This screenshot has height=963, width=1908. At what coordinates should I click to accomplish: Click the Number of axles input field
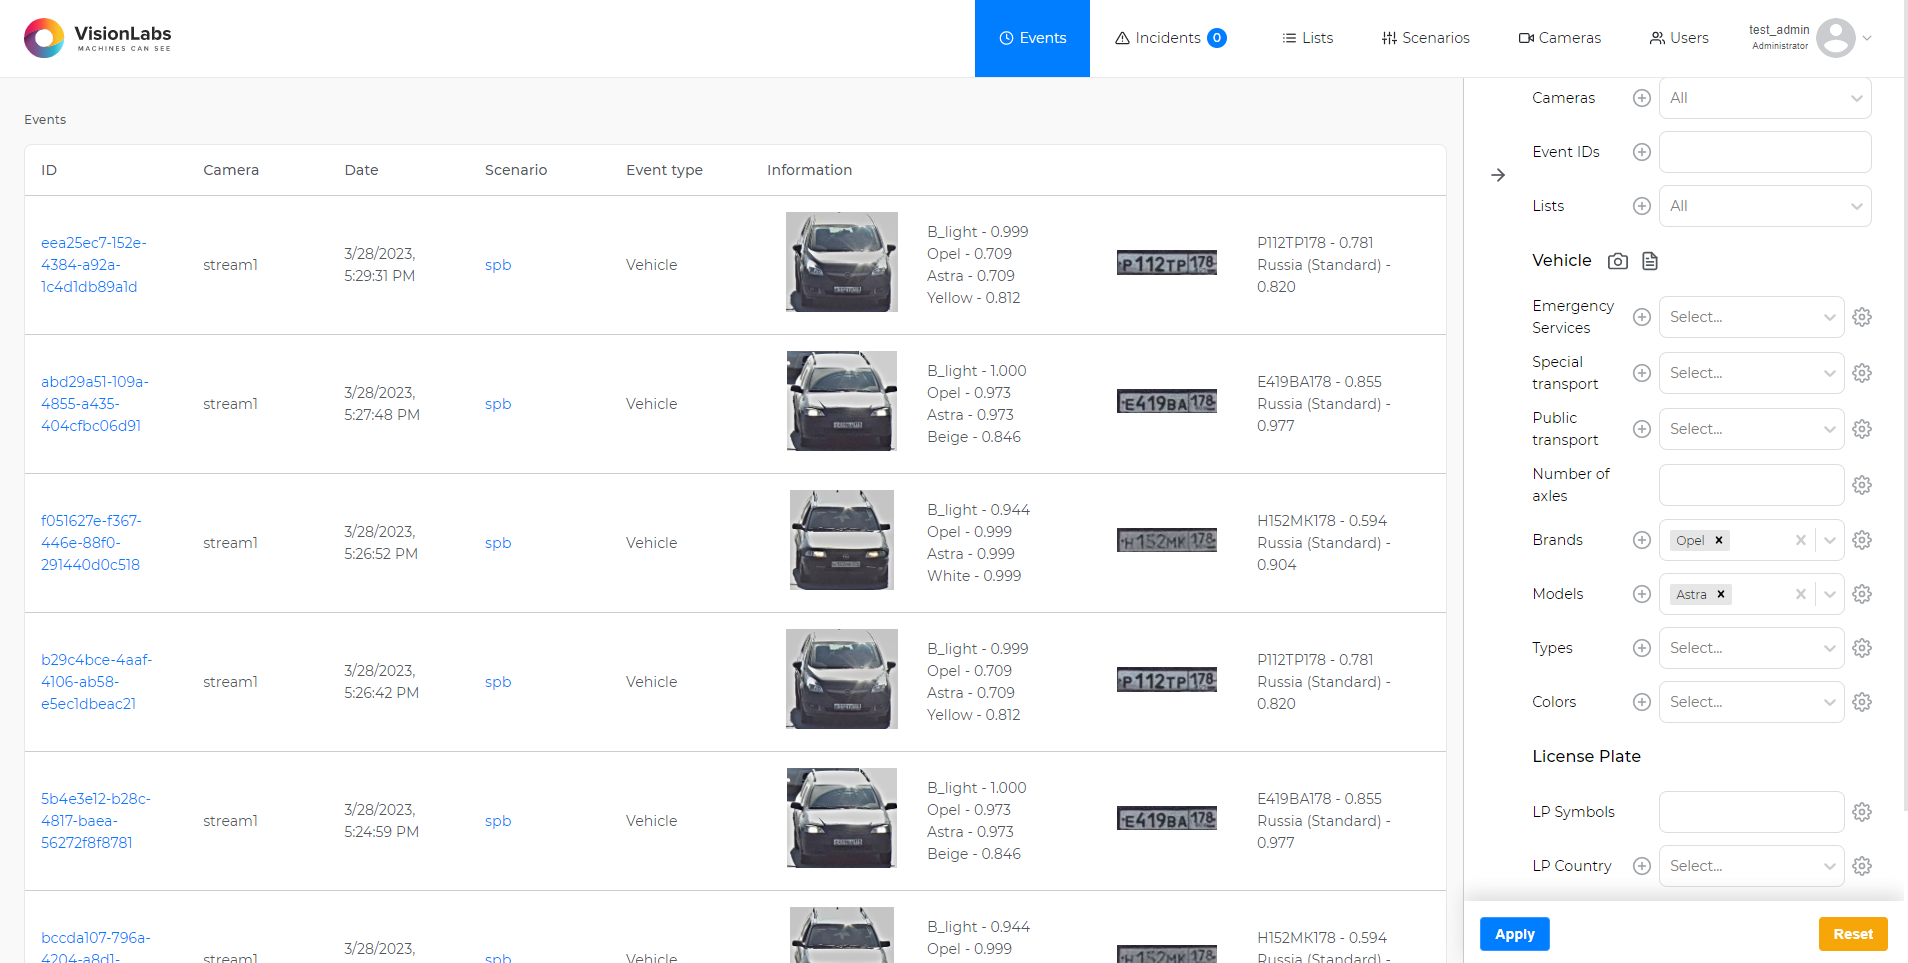pyautogui.click(x=1752, y=485)
